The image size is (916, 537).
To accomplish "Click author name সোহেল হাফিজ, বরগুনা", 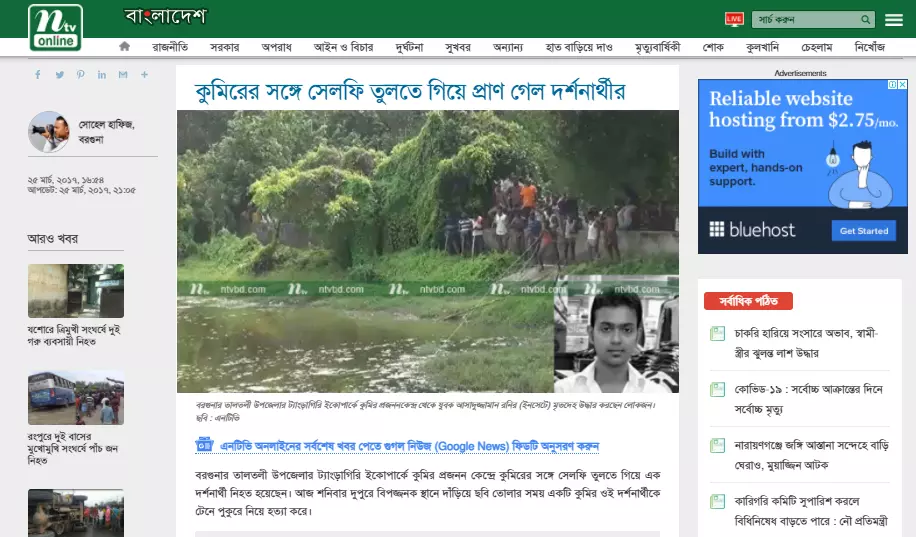I will point(106,132).
